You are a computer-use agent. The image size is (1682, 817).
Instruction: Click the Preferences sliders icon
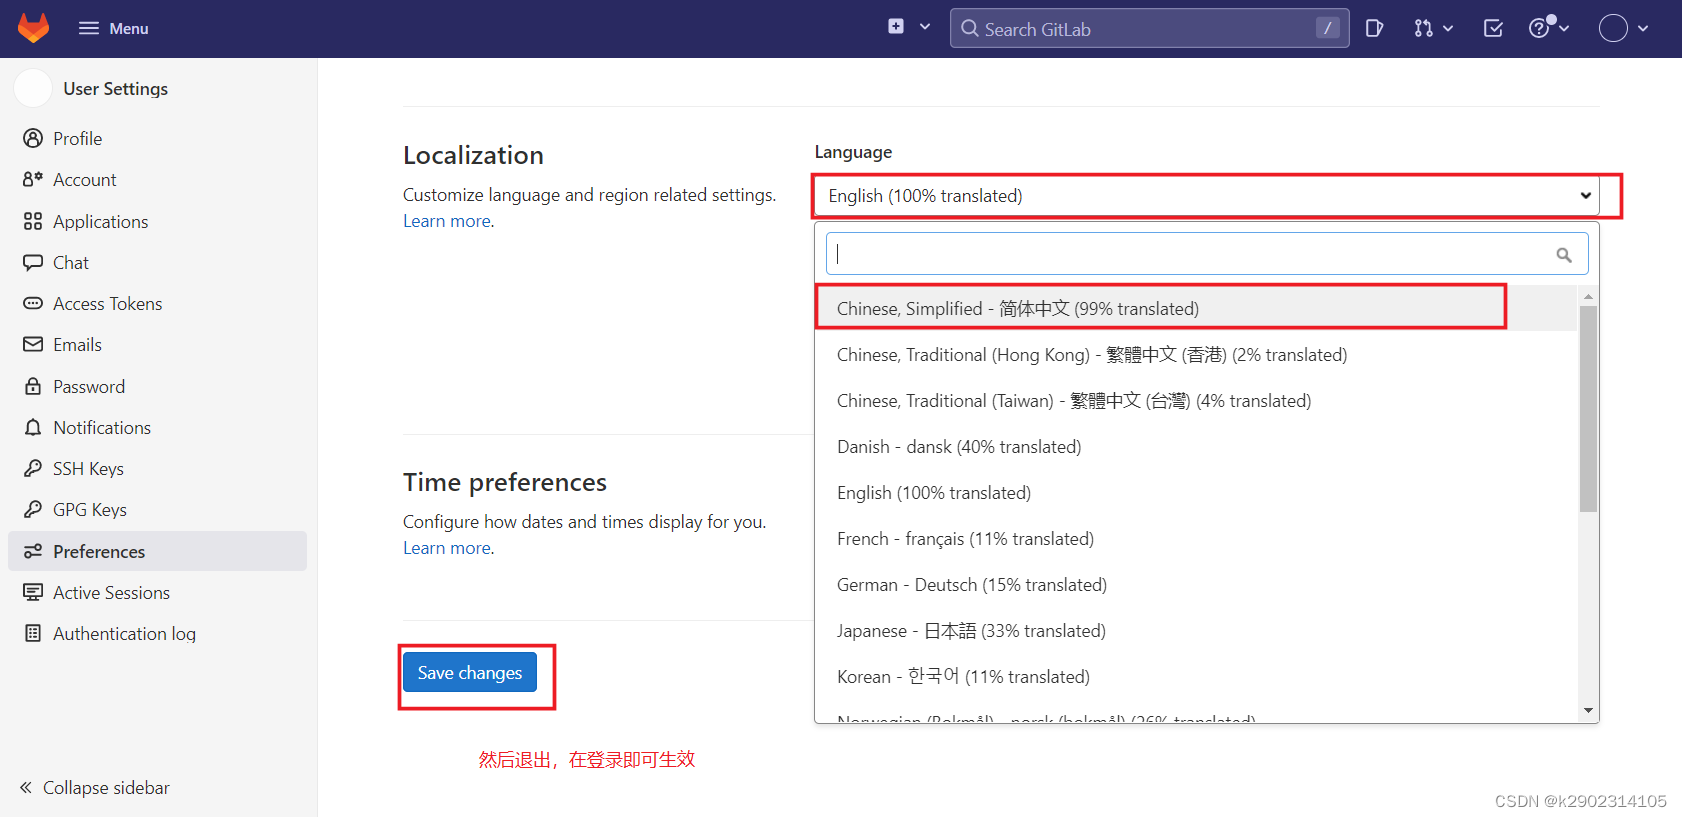point(33,551)
